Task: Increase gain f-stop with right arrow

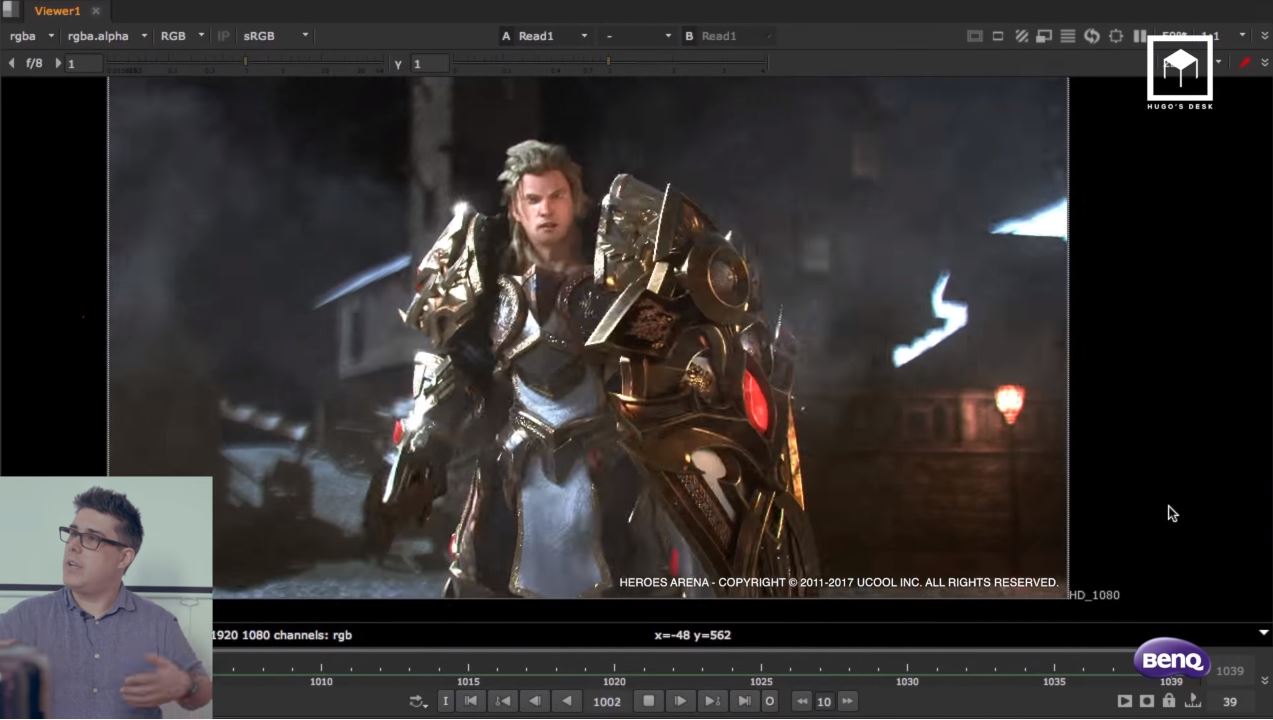Action: [x=58, y=63]
